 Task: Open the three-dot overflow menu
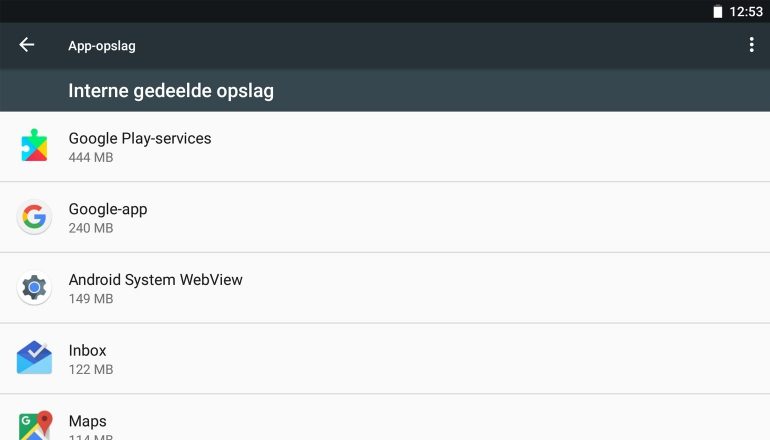(x=751, y=45)
